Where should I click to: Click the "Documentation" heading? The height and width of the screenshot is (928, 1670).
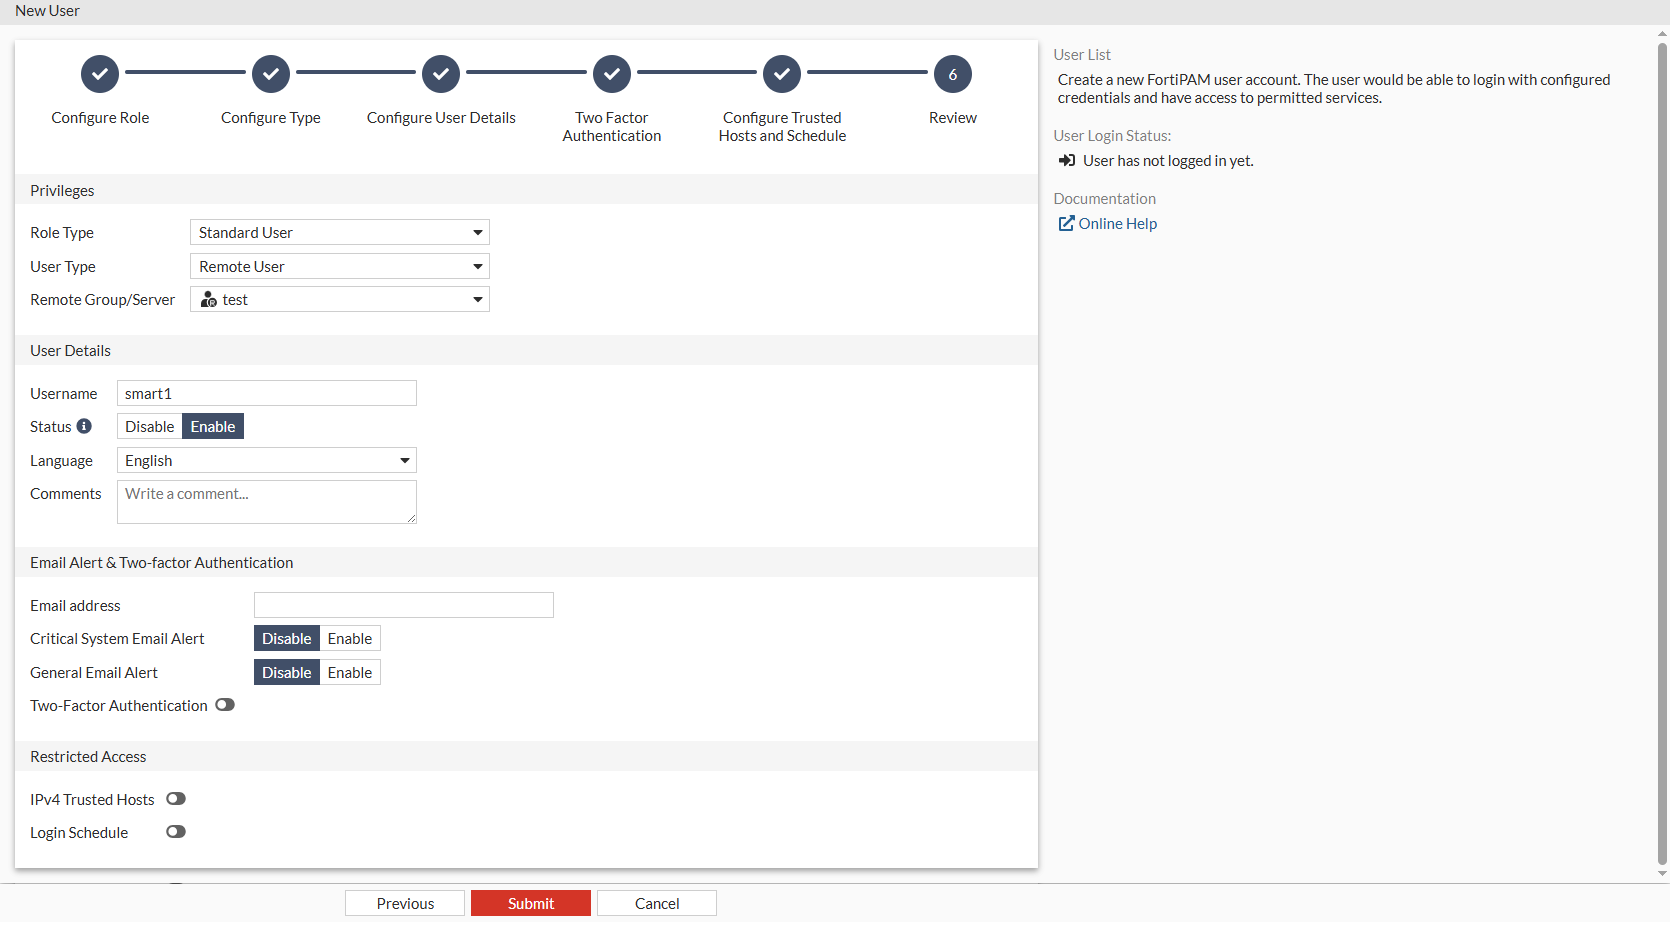pos(1104,199)
